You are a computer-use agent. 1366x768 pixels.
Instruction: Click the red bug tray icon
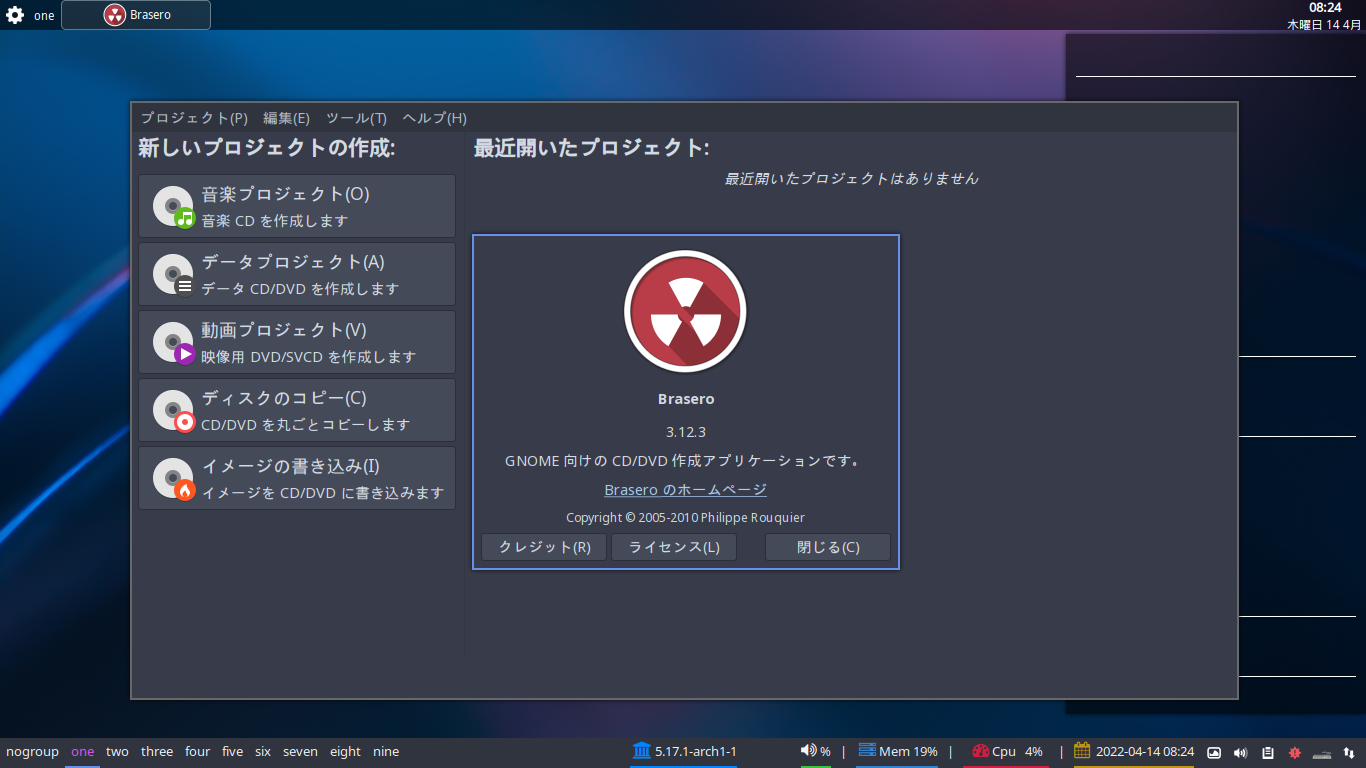pos(1294,753)
